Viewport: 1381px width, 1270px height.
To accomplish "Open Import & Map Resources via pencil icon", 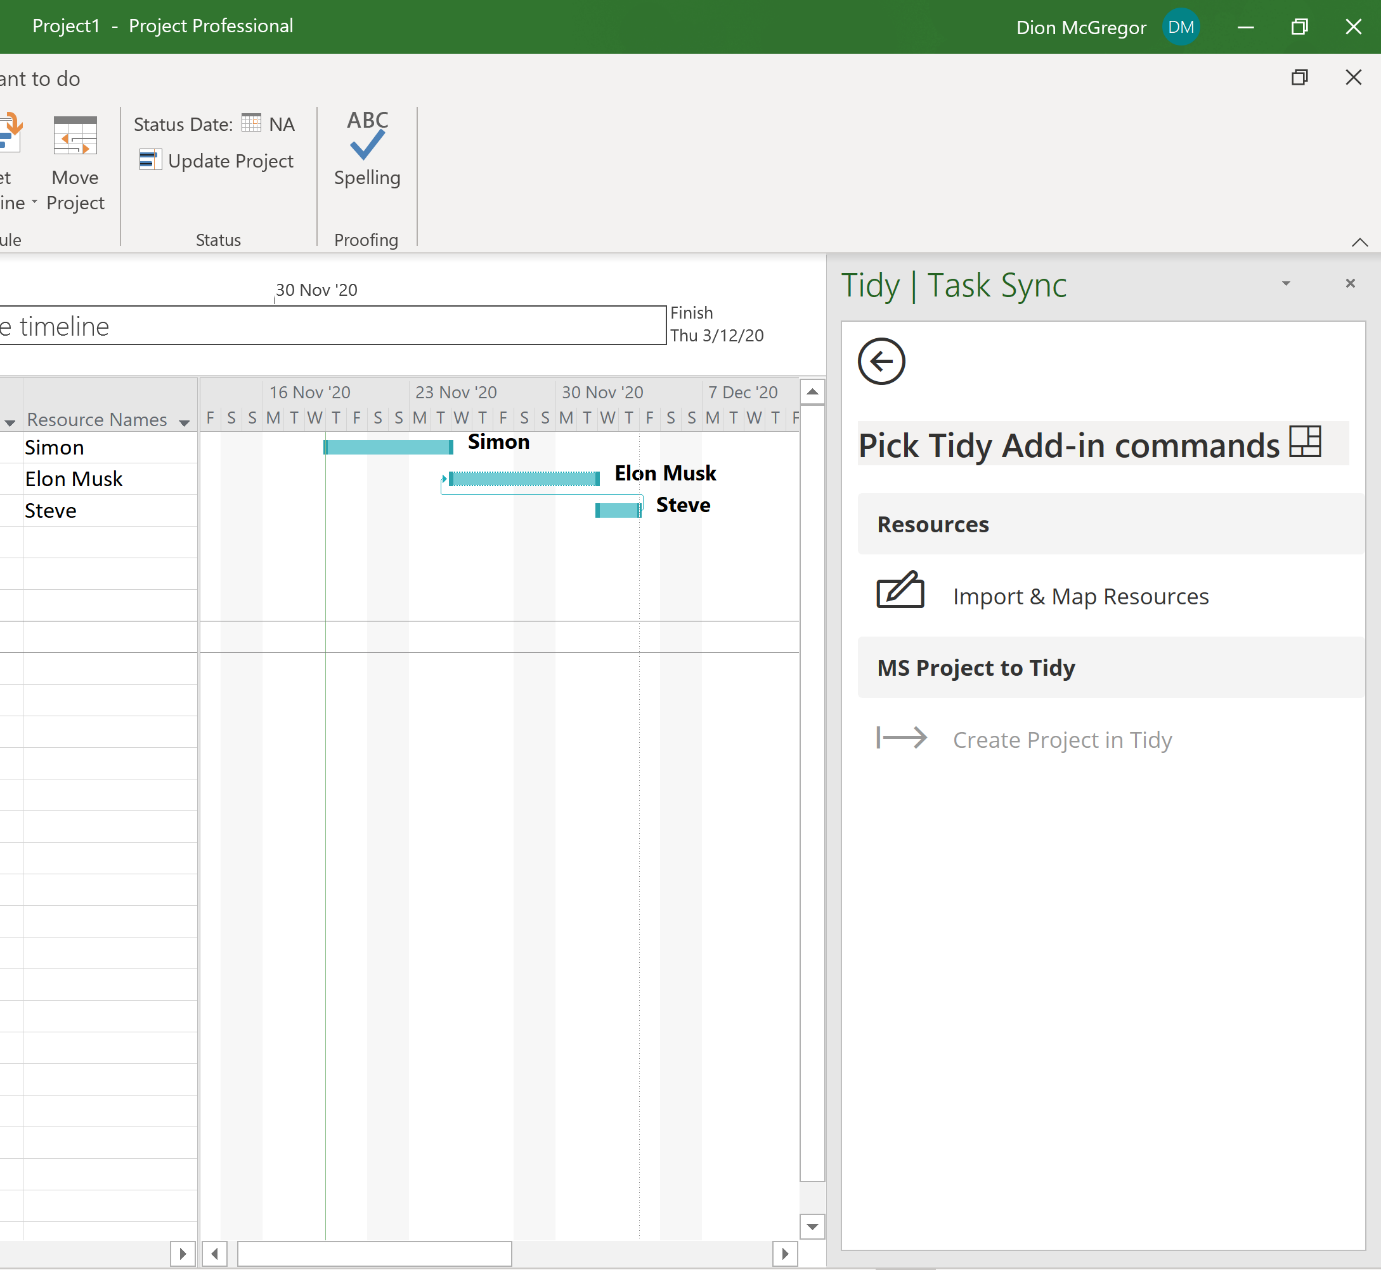I will (x=899, y=591).
